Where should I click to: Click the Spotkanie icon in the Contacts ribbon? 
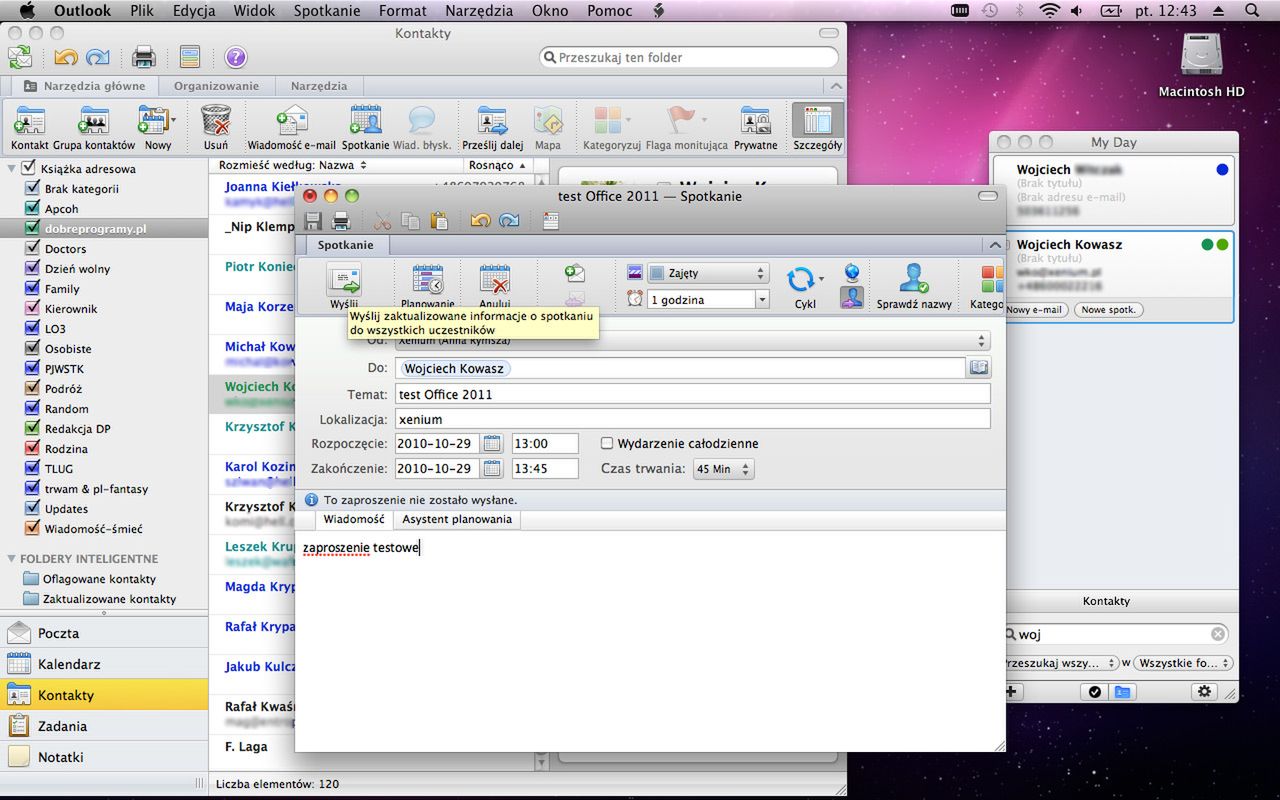pos(365,122)
